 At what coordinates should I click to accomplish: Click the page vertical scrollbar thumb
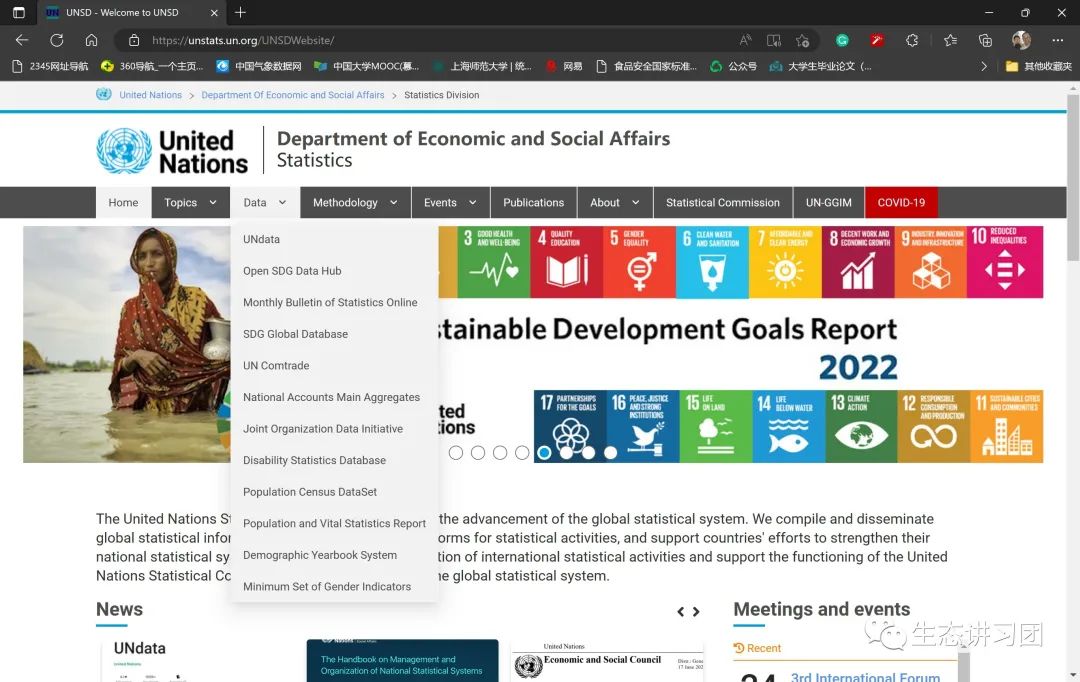click(x=1072, y=177)
